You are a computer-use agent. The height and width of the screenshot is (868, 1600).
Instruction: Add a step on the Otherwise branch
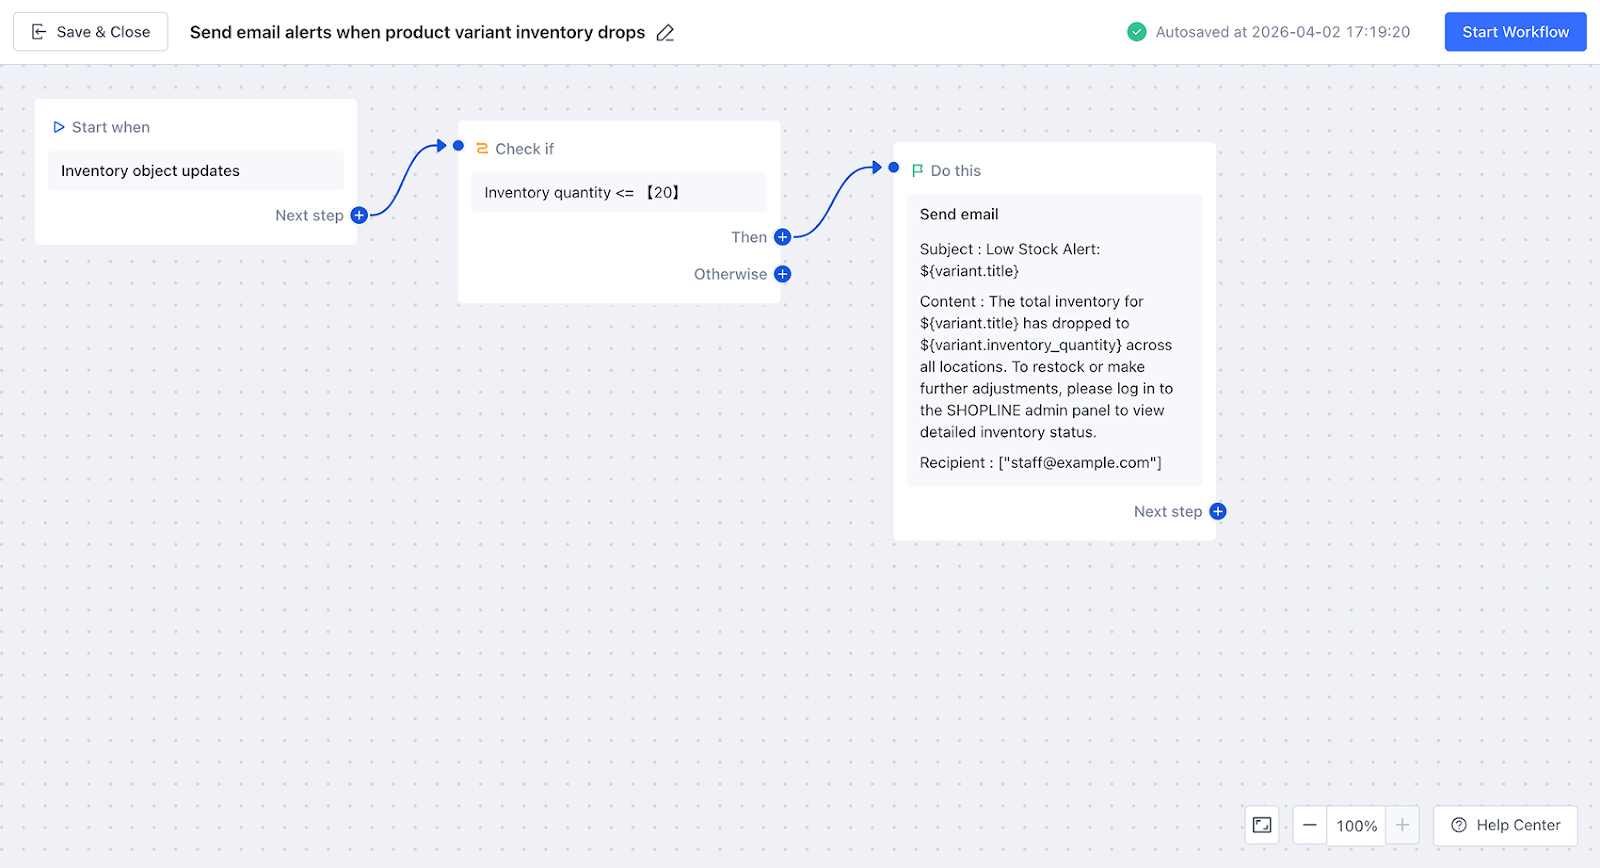tap(782, 274)
